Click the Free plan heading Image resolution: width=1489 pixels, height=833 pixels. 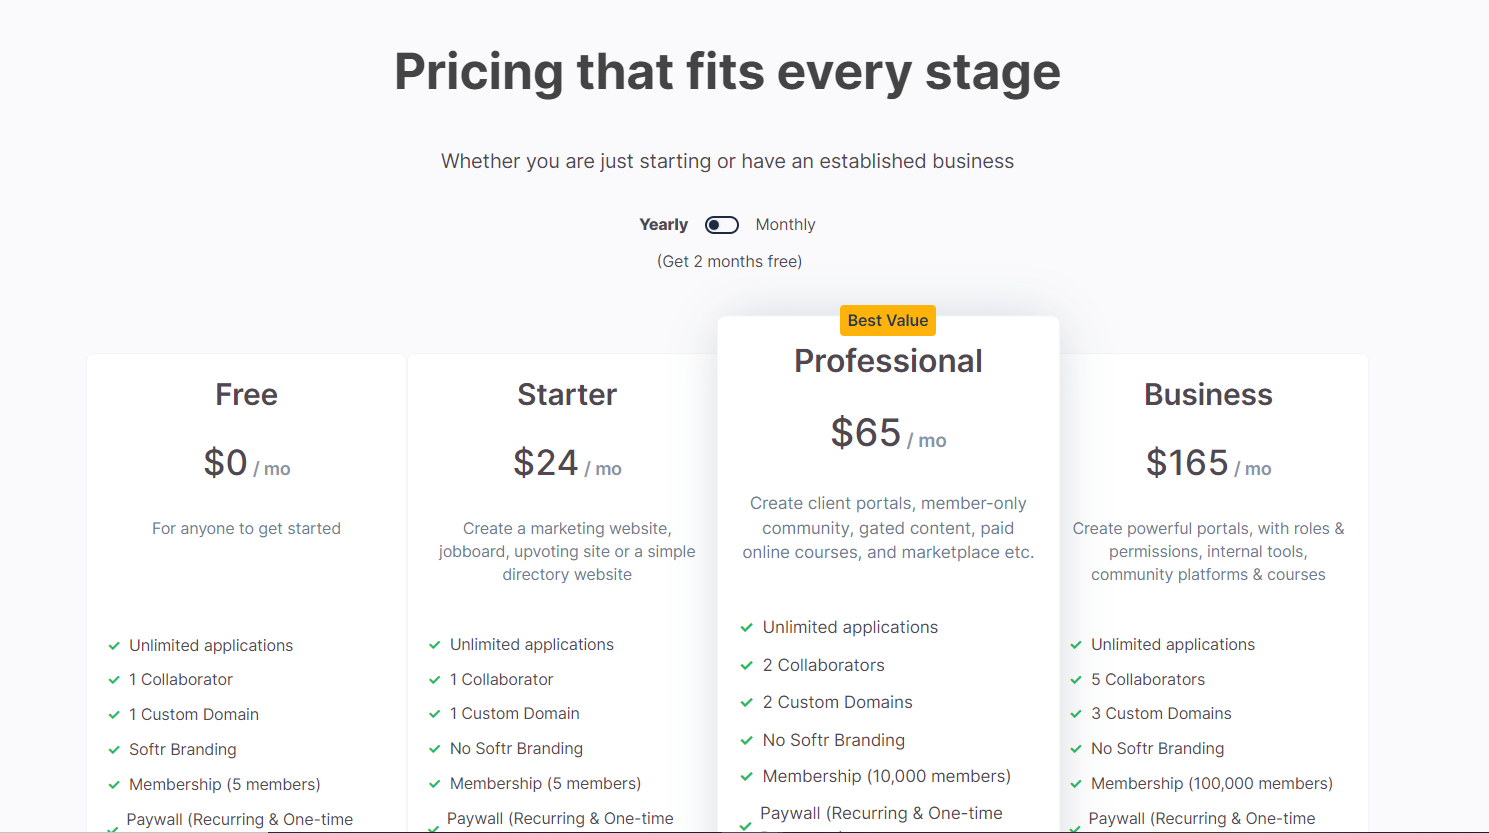click(246, 395)
